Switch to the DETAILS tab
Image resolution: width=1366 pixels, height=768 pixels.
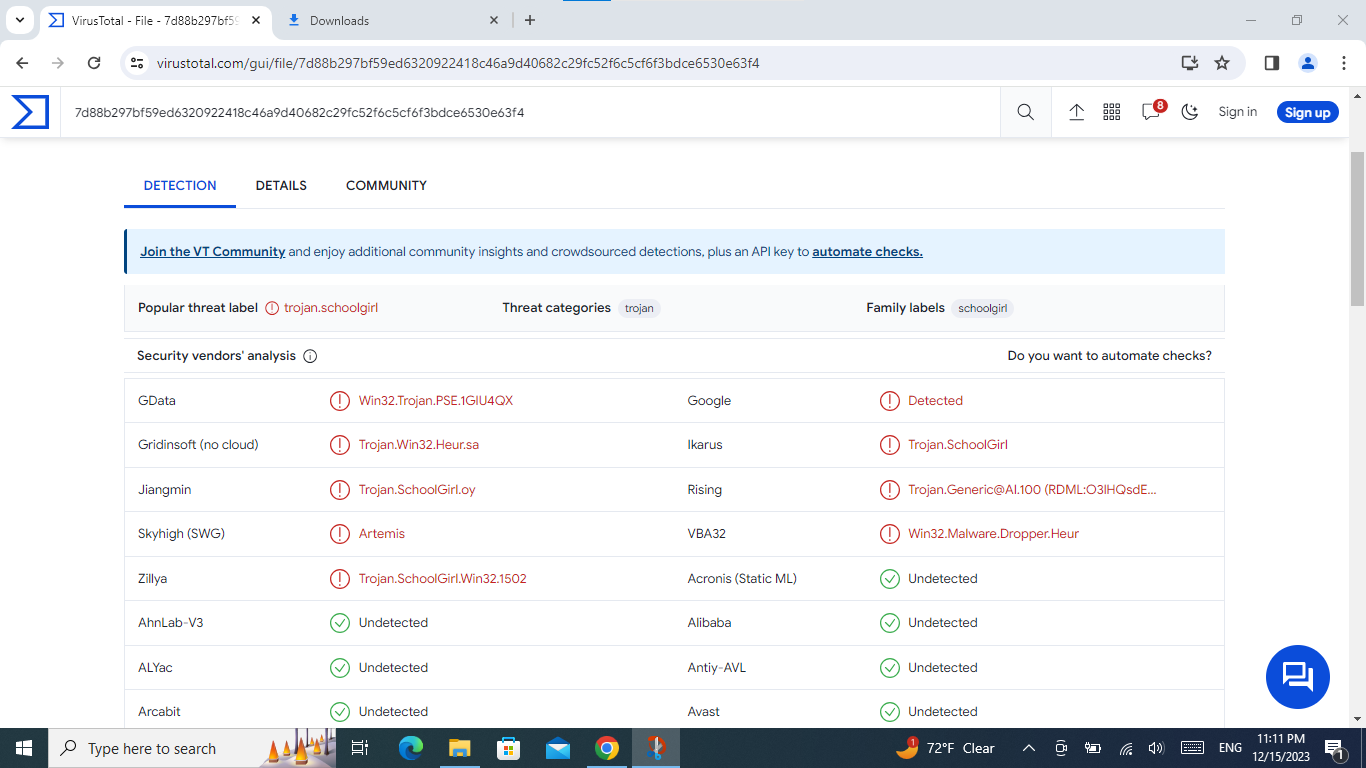click(x=281, y=186)
